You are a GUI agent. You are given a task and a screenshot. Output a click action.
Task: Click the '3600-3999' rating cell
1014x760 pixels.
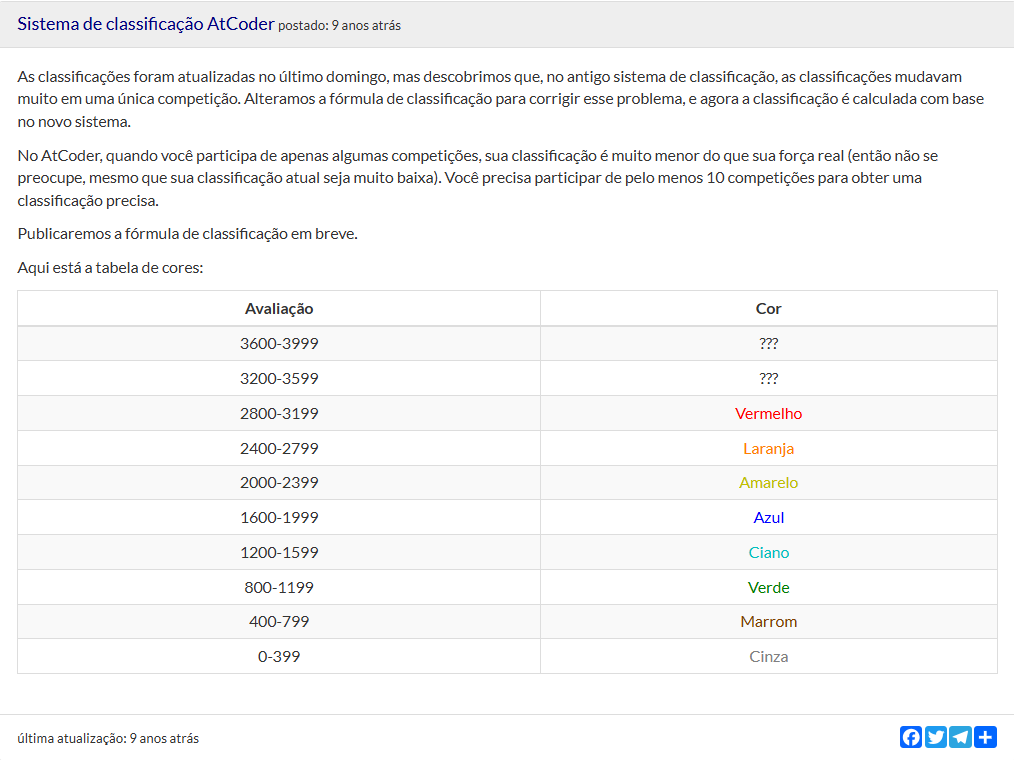click(x=279, y=344)
